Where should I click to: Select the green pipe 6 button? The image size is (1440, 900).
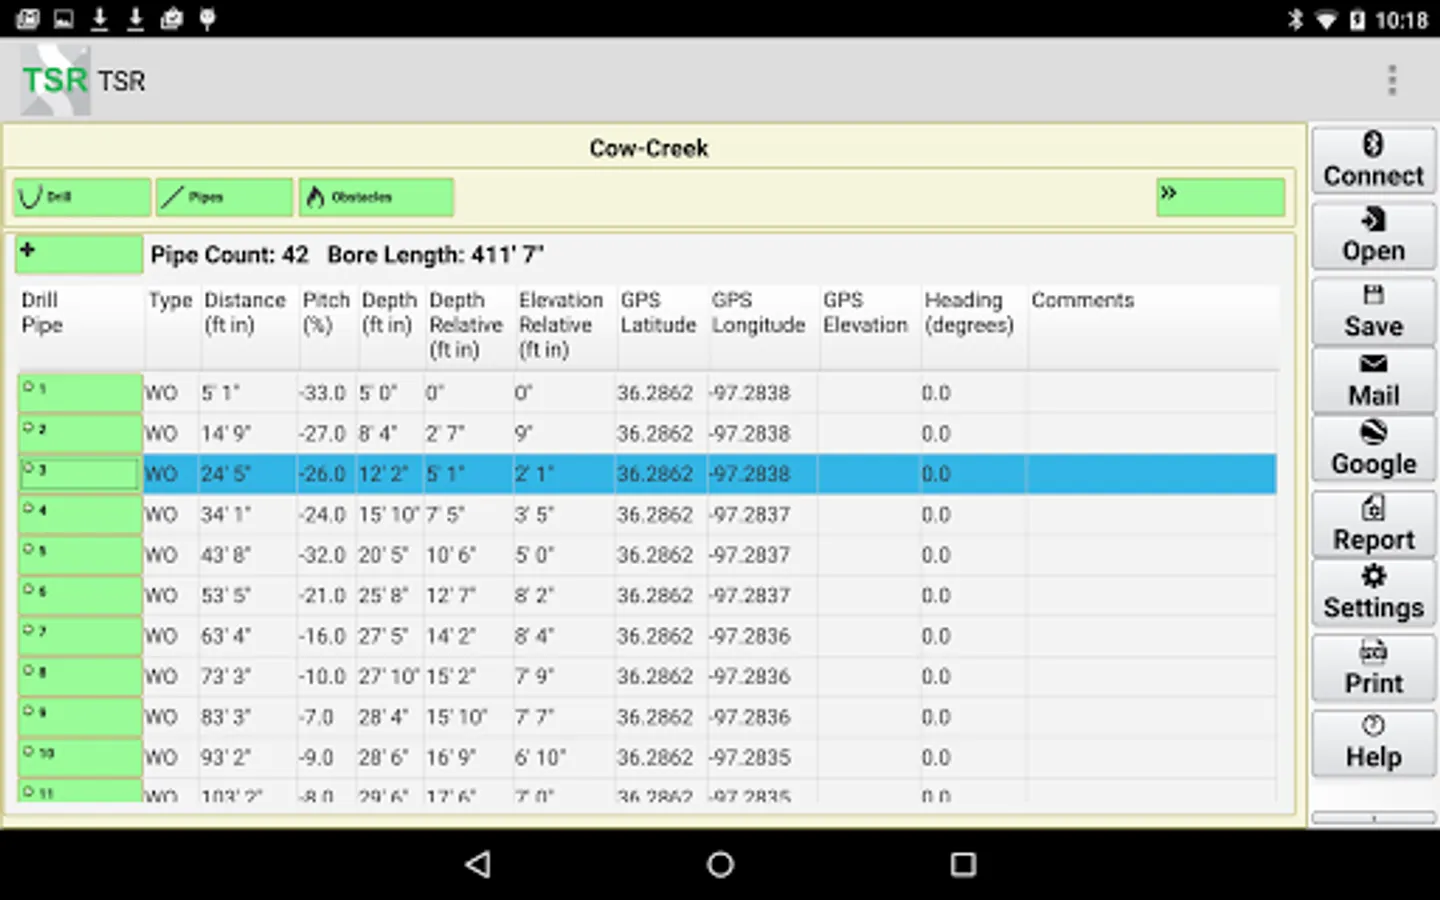click(80, 595)
